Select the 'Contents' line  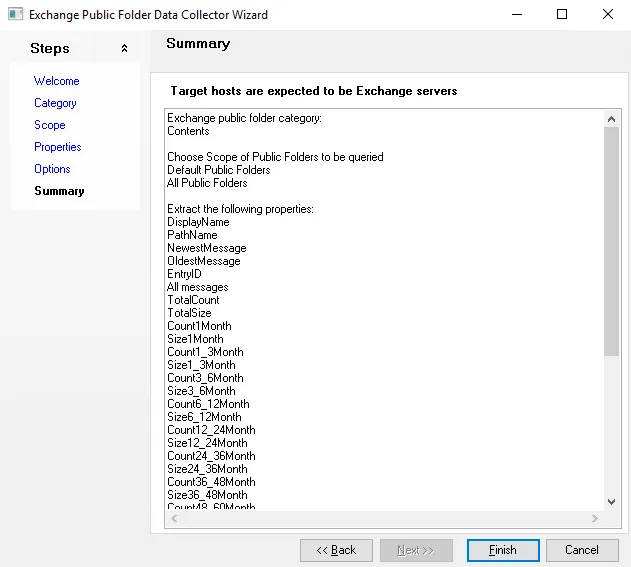(x=188, y=131)
